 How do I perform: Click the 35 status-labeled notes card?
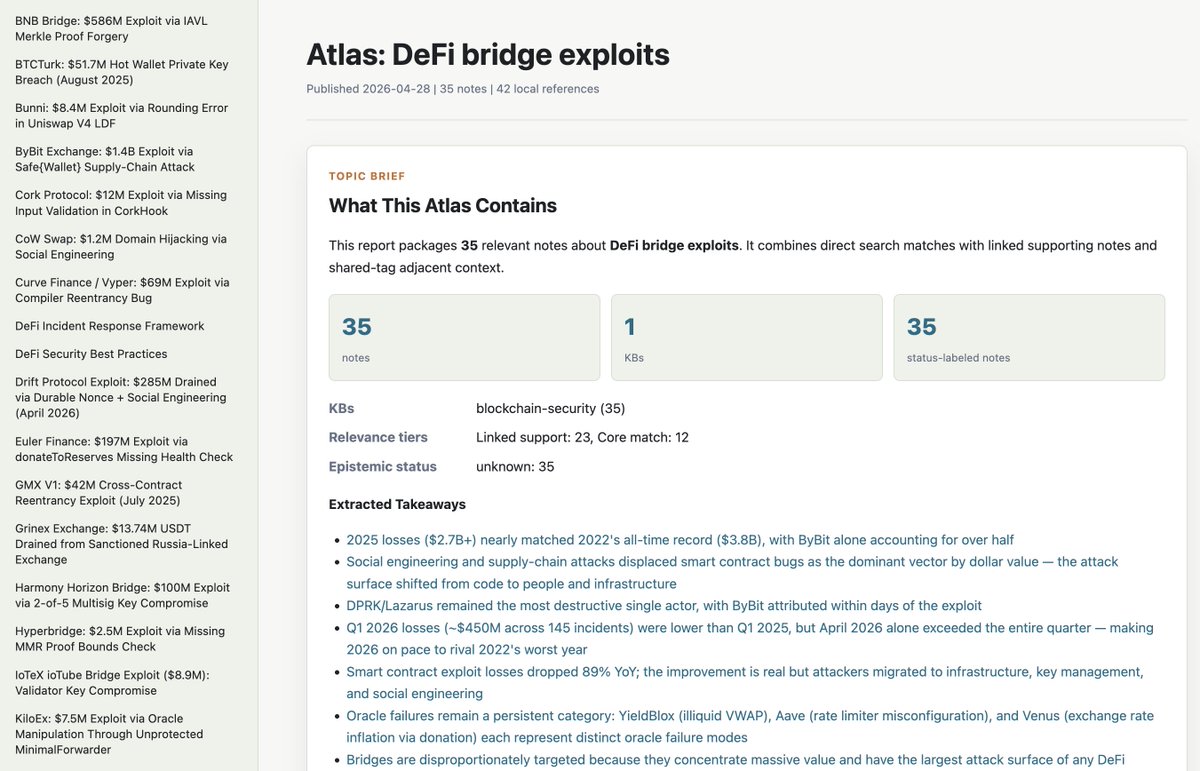(1029, 337)
